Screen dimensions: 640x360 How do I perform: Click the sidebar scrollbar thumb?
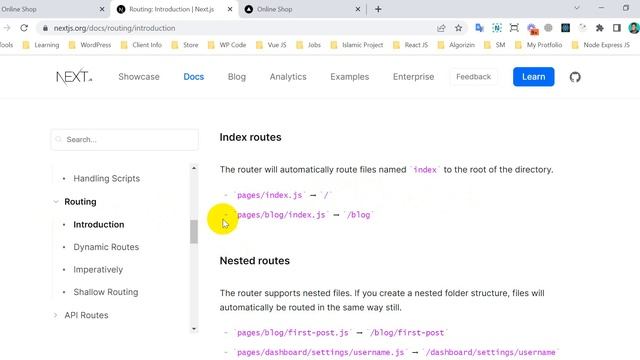[x=194, y=231]
